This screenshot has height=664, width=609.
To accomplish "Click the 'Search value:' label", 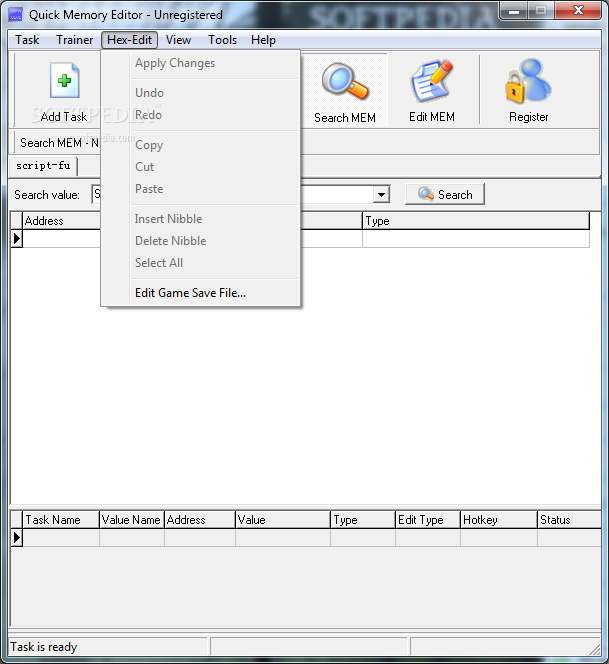I will tap(47, 195).
